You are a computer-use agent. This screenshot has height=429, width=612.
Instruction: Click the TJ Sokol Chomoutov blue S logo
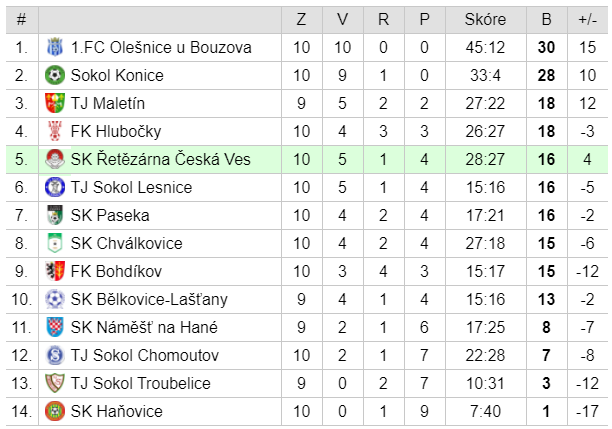(55, 355)
